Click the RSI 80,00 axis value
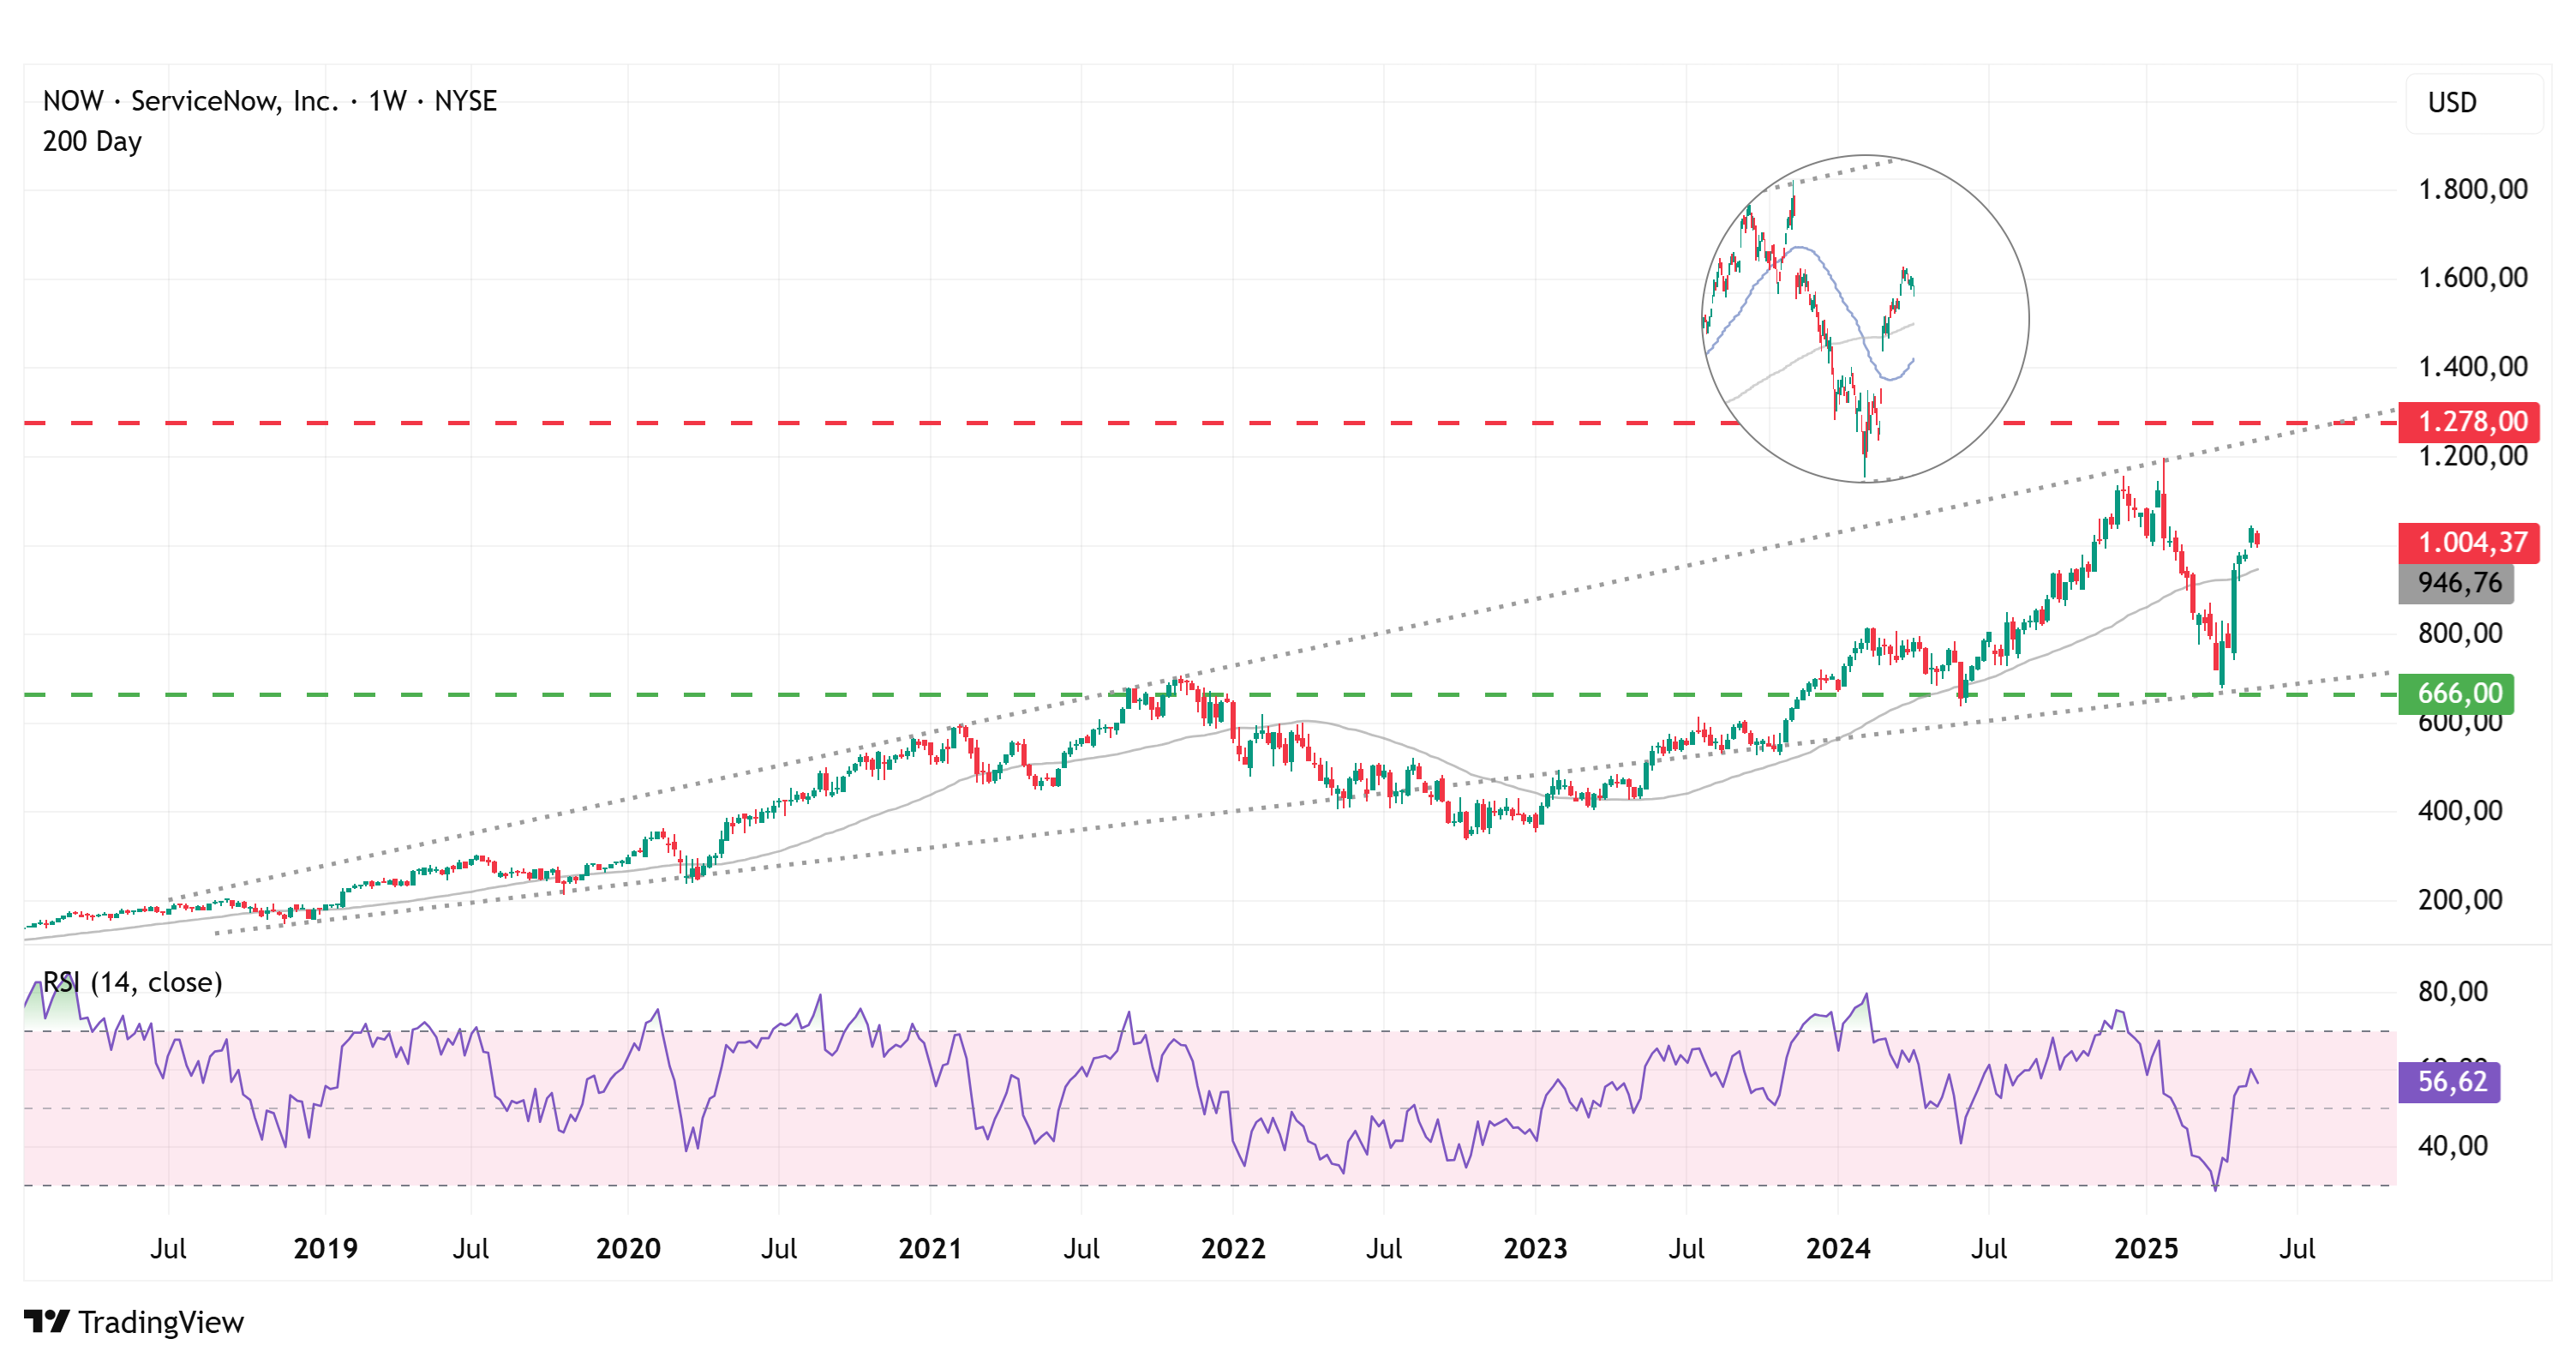Screen dimensions: 2576x1363 click(2453, 991)
